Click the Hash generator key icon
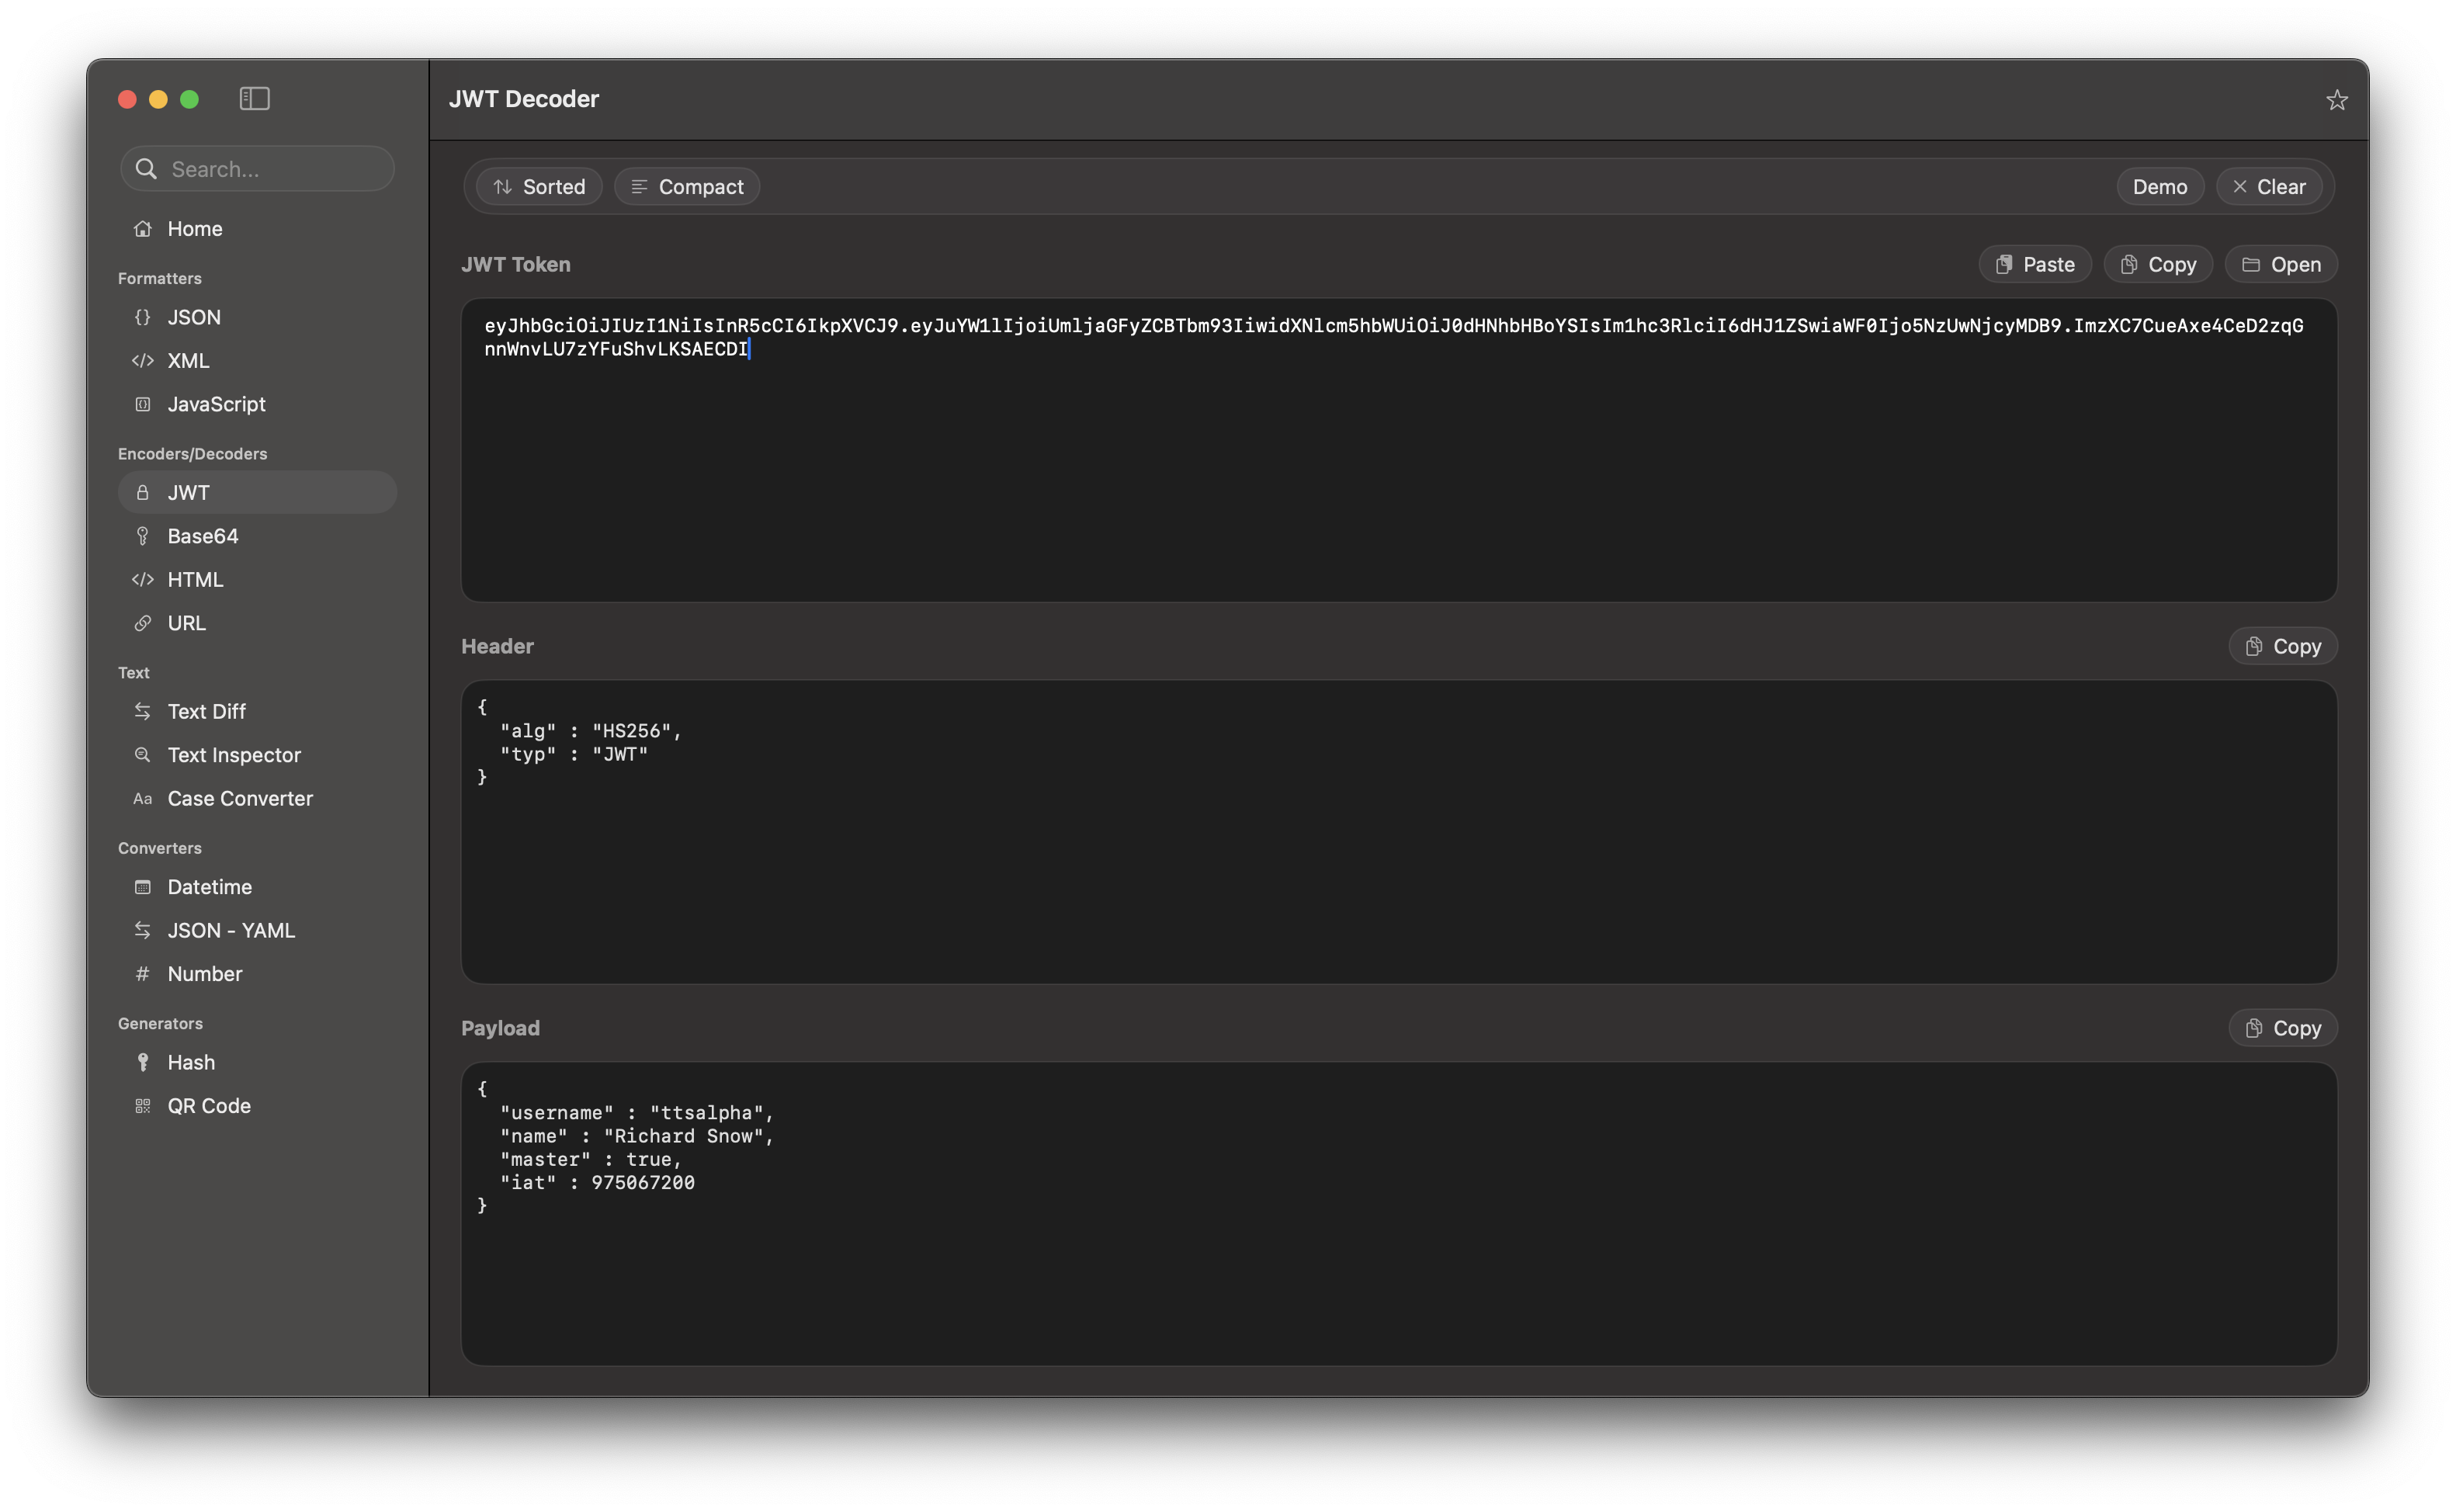 143,1062
